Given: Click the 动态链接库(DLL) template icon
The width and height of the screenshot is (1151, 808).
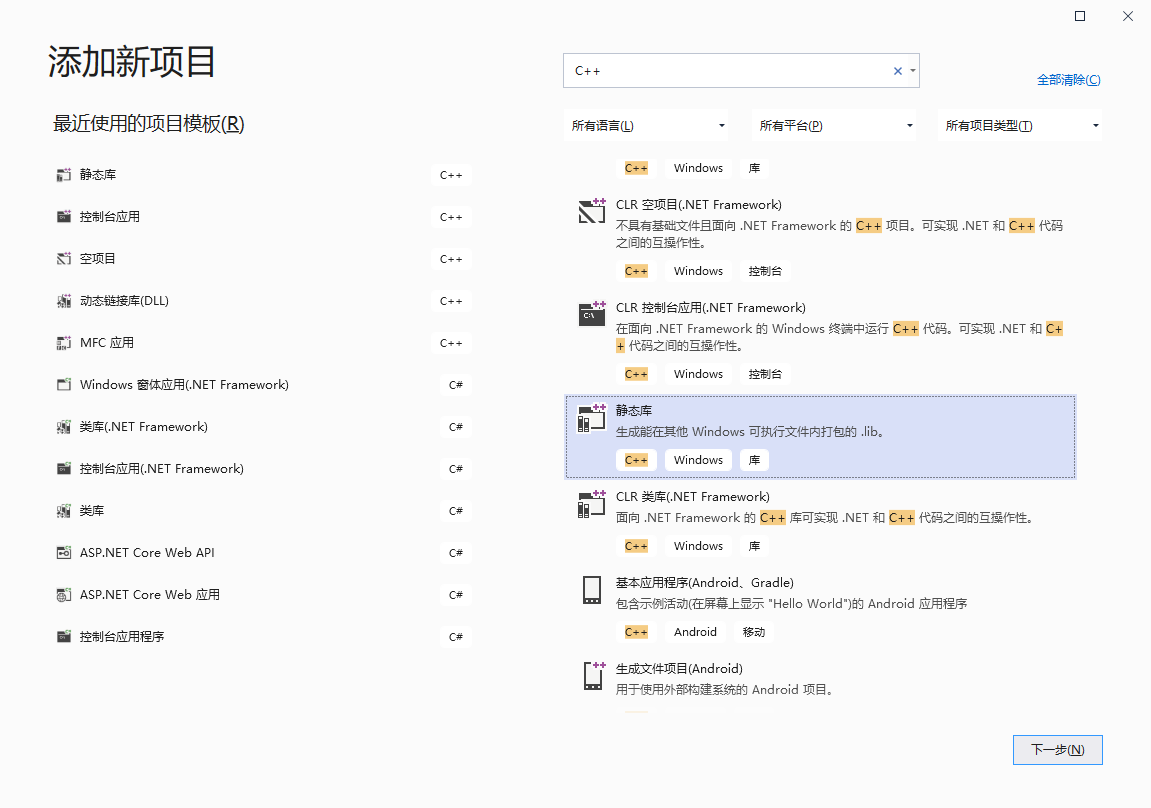Looking at the screenshot, I should tap(64, 301).
